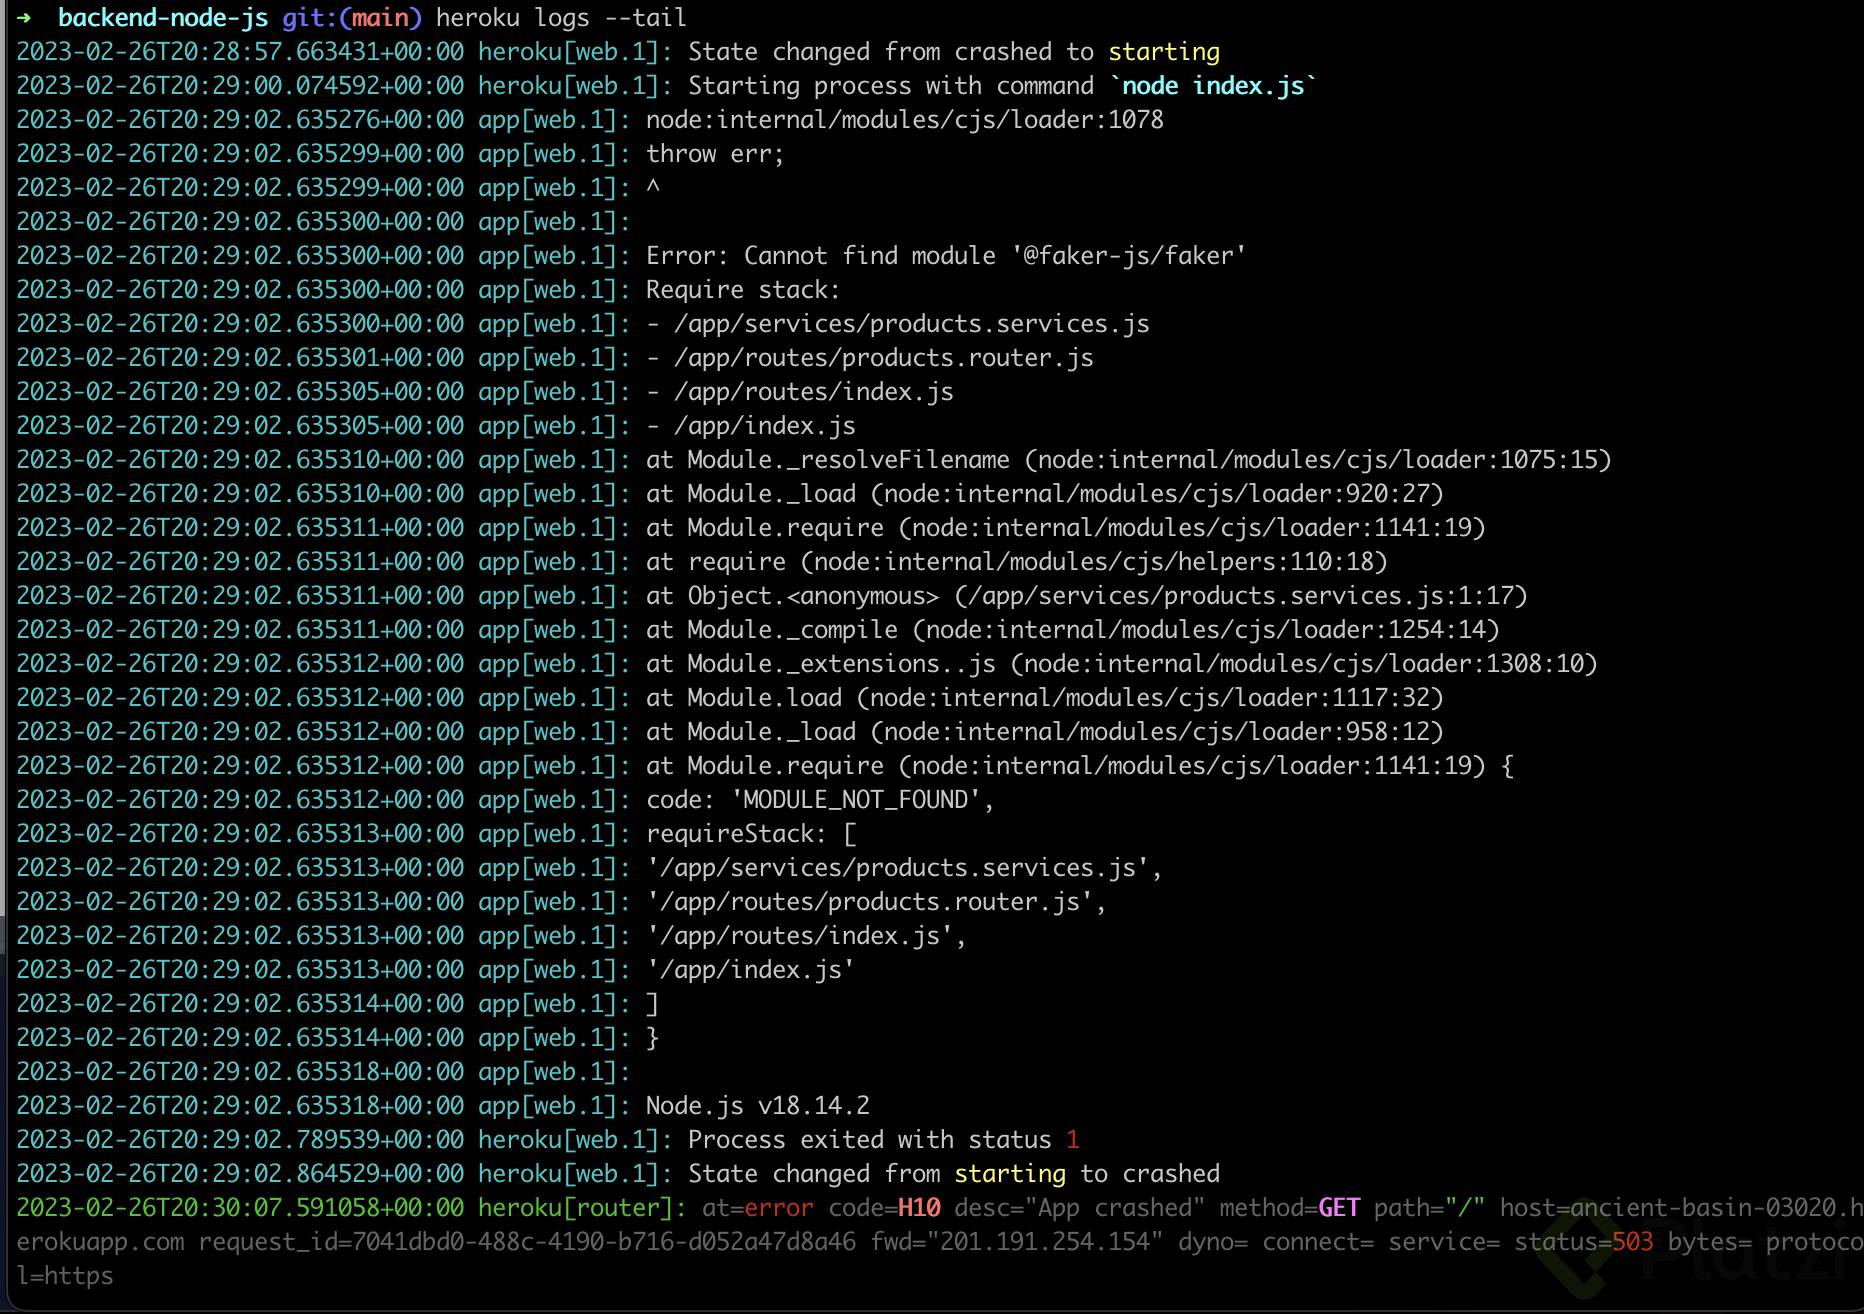Click 'at Module._compile' loader:1254:14 line
Viewport: 1864px width, 1314px height.
coord(1073,630)
